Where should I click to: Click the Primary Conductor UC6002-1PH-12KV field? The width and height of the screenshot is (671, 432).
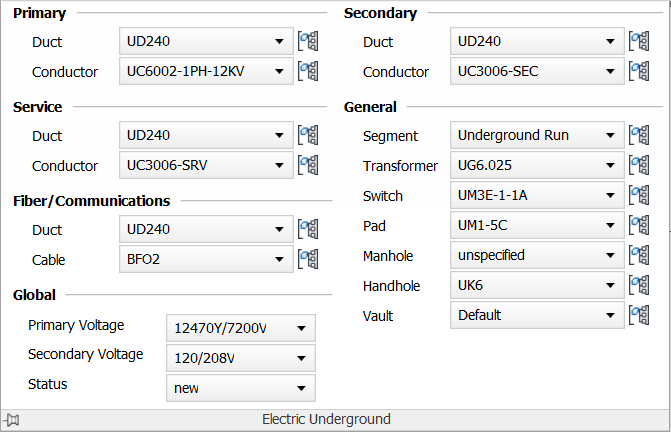196,72
